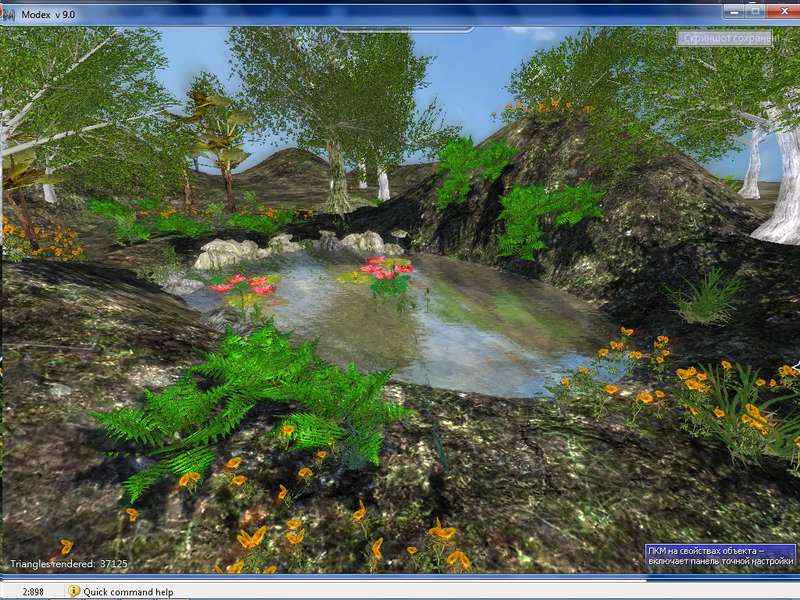
Task: Click the blue ПКМ hint tooltip box
Action: click(720, 557)
